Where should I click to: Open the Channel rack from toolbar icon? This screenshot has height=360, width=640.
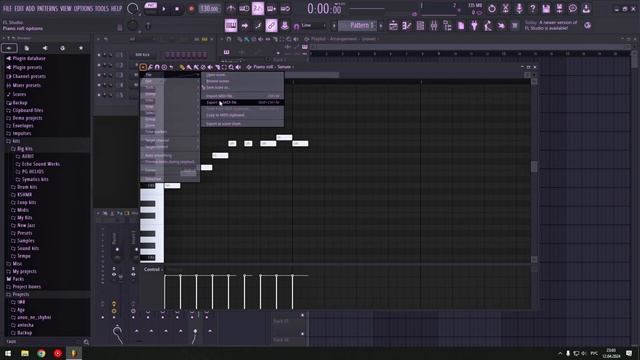(420, 26)
